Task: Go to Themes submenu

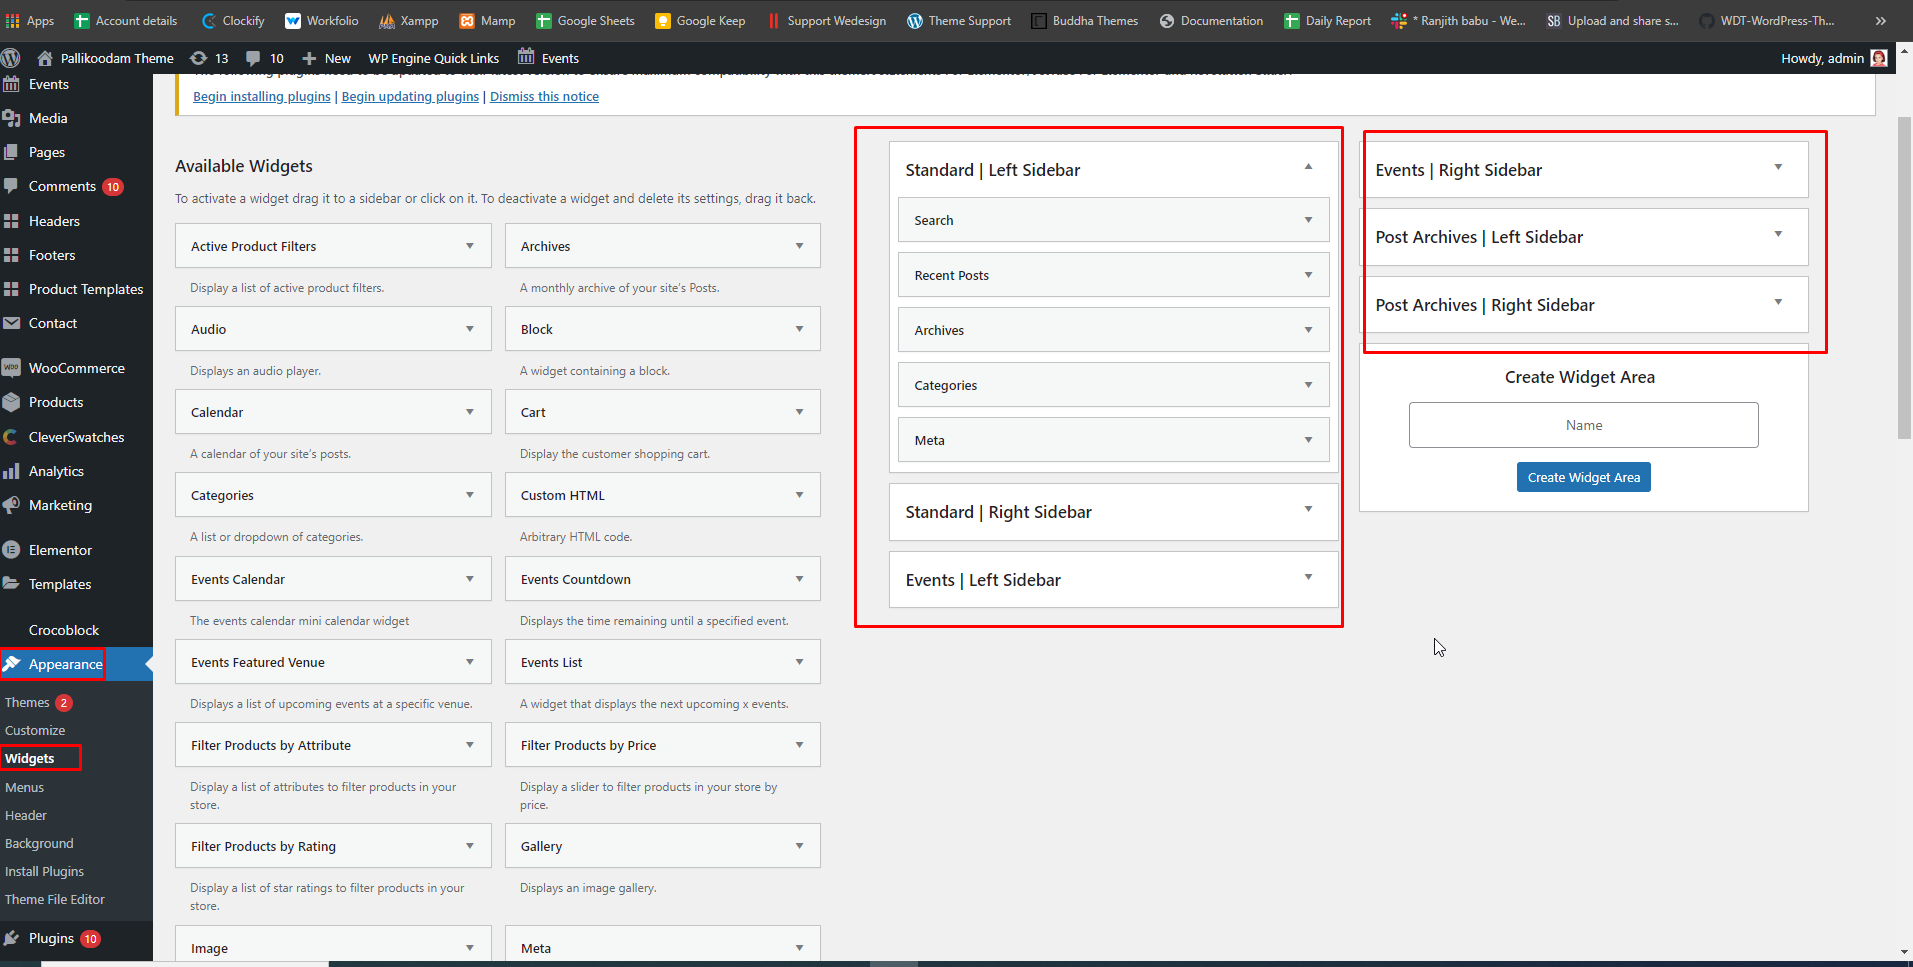Action: pyautogui.click(x=27, y=702)
